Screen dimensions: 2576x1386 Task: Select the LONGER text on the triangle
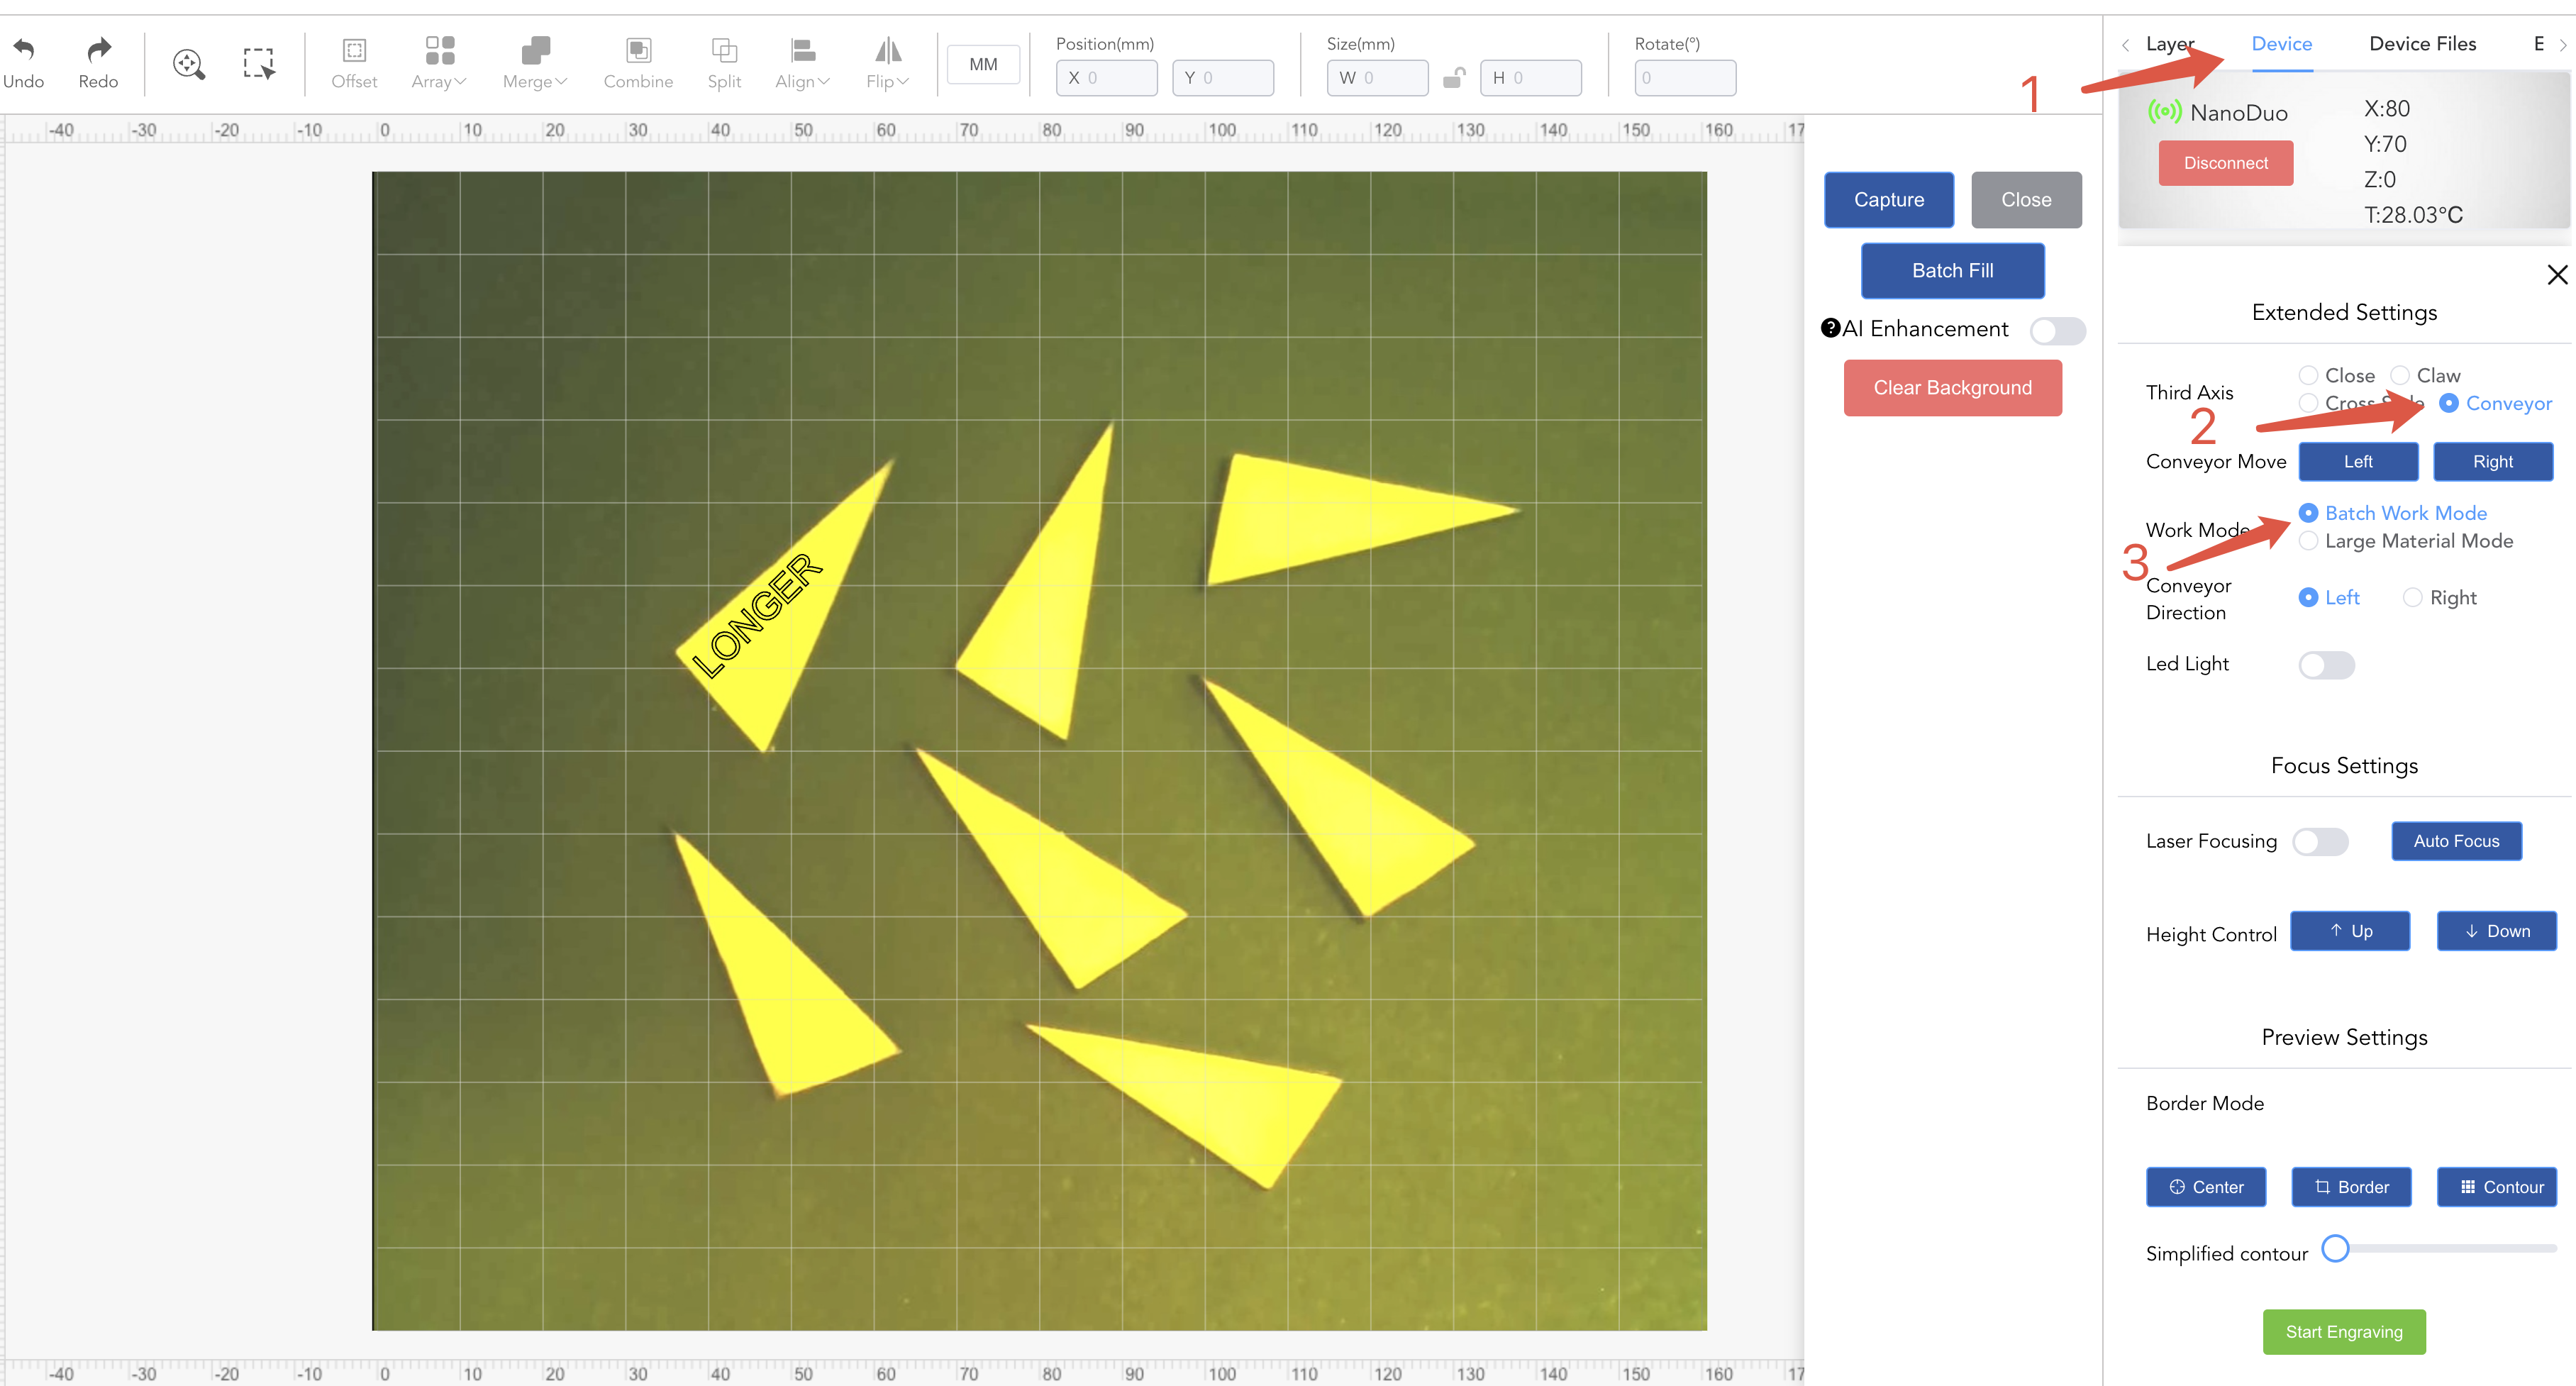tap(757, 615)
